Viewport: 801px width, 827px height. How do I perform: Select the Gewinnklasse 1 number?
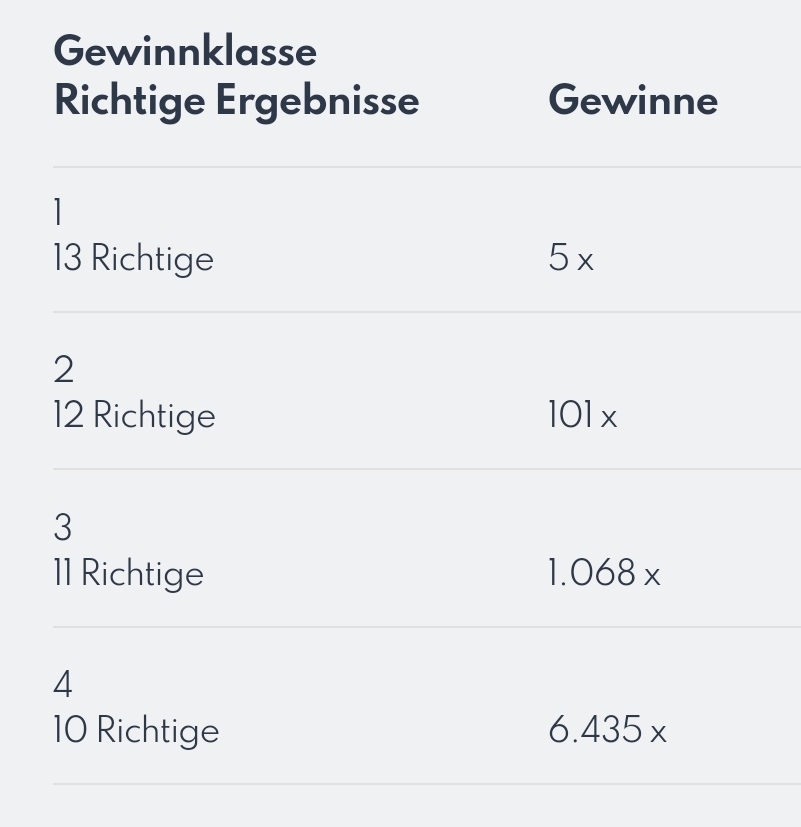(x=58, y=213)
